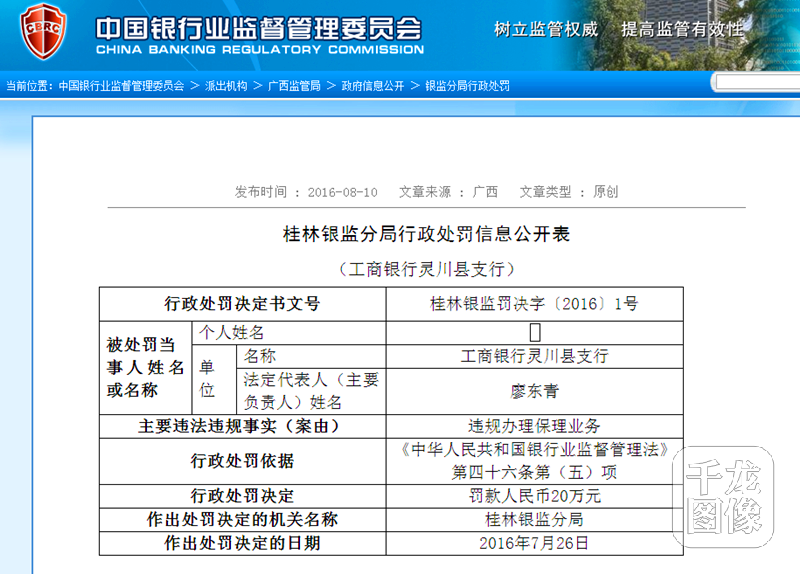This screenshot has width=800, height=574.
Task: Select the 法定代表人（主要负责人）姓名 cell
Action: point(311,391)
